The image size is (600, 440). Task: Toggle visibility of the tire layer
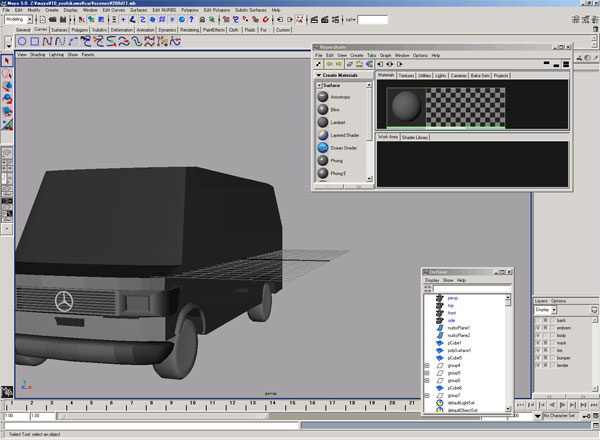coord(538,350)
